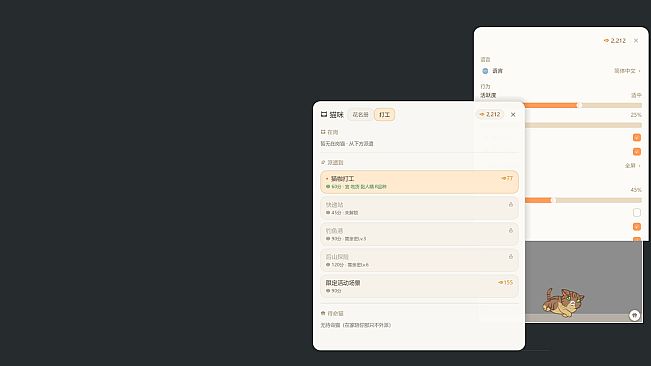Click the 无待命猫 message text
This screenshot has width=651, height=366.
point(355,325)
